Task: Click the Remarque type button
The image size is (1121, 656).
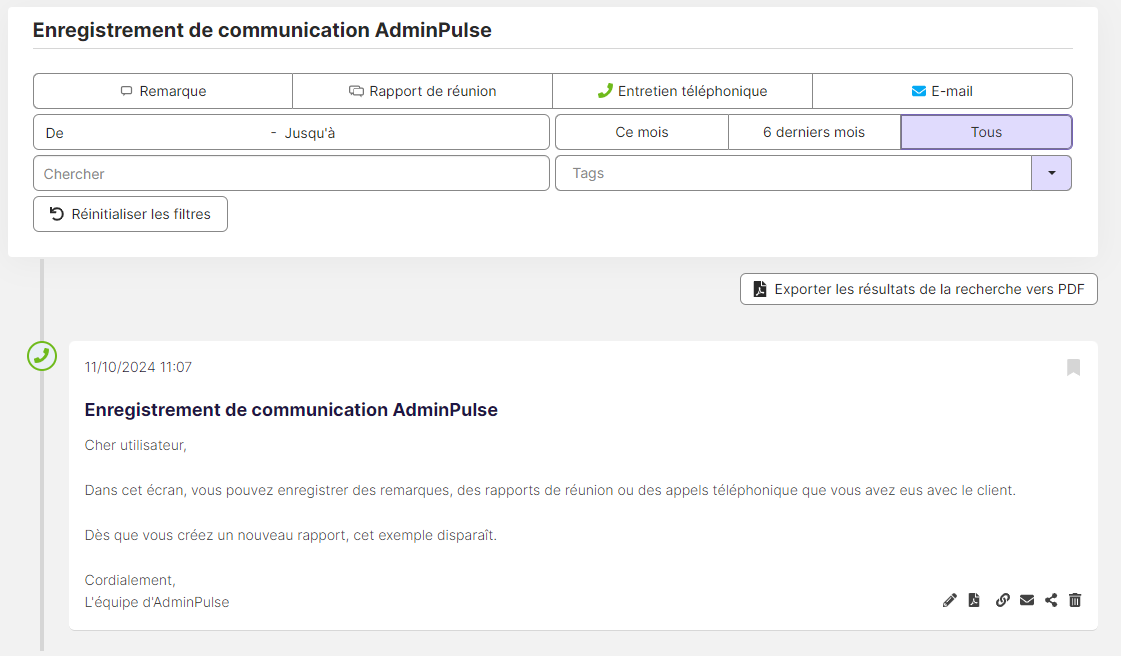Action: (163, 91)
